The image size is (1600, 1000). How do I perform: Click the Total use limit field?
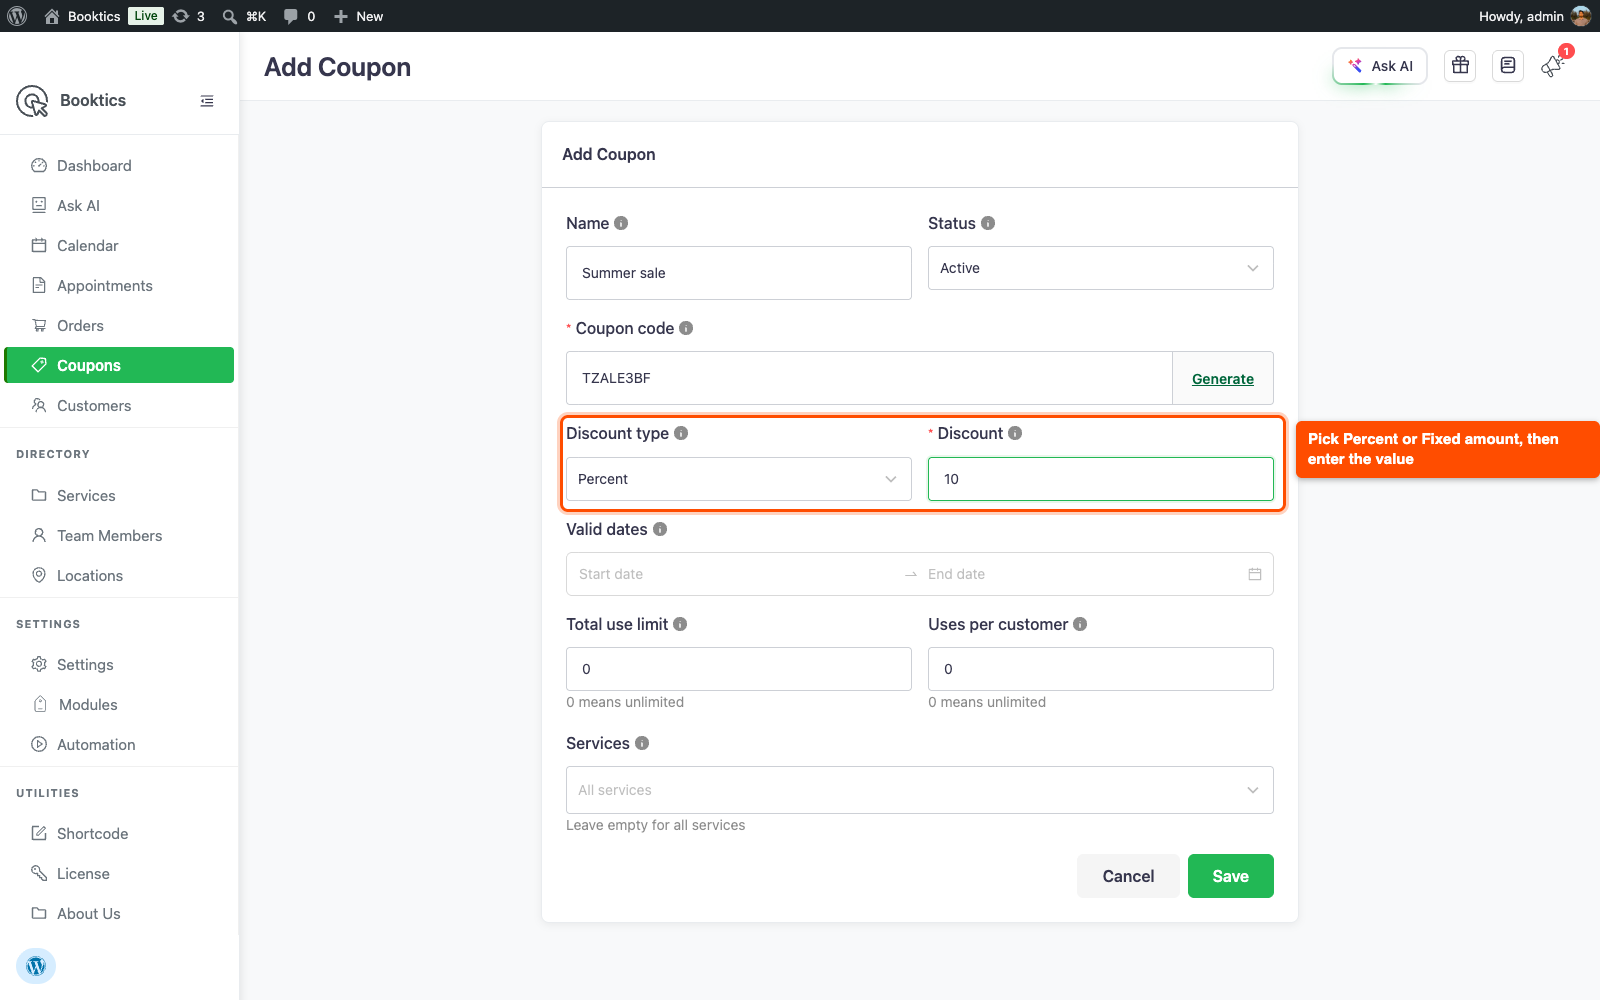739,669
